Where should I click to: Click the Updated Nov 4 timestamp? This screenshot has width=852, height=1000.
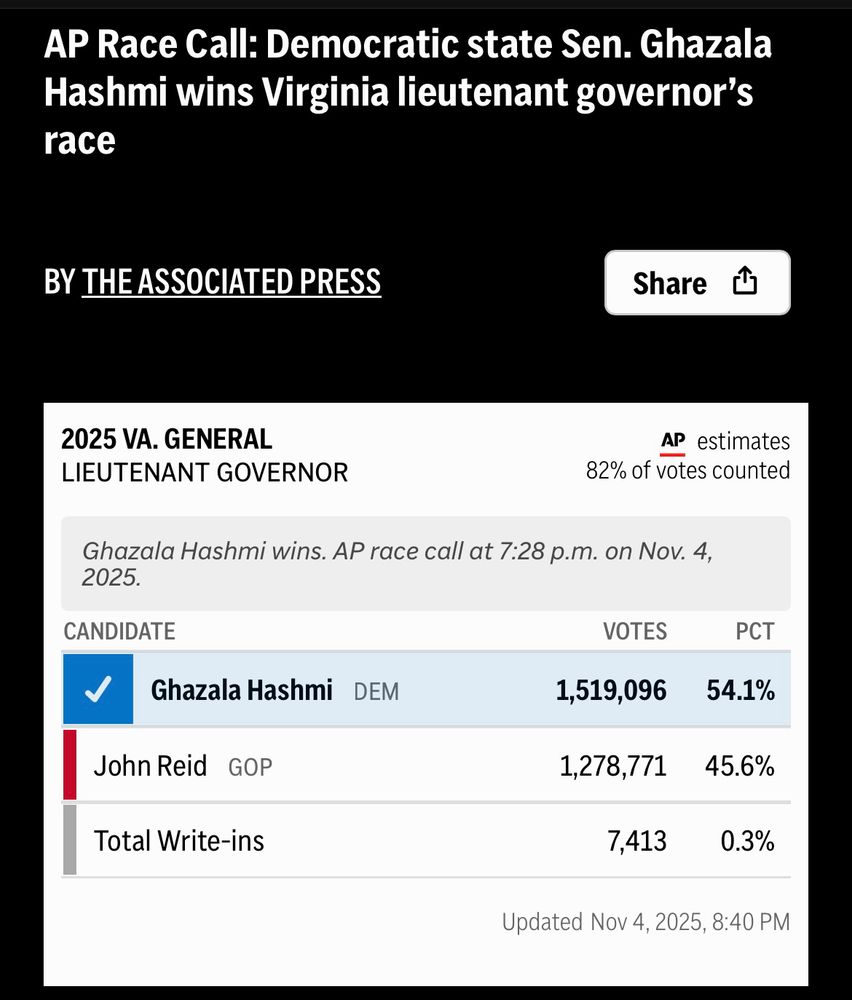[646, 922]
